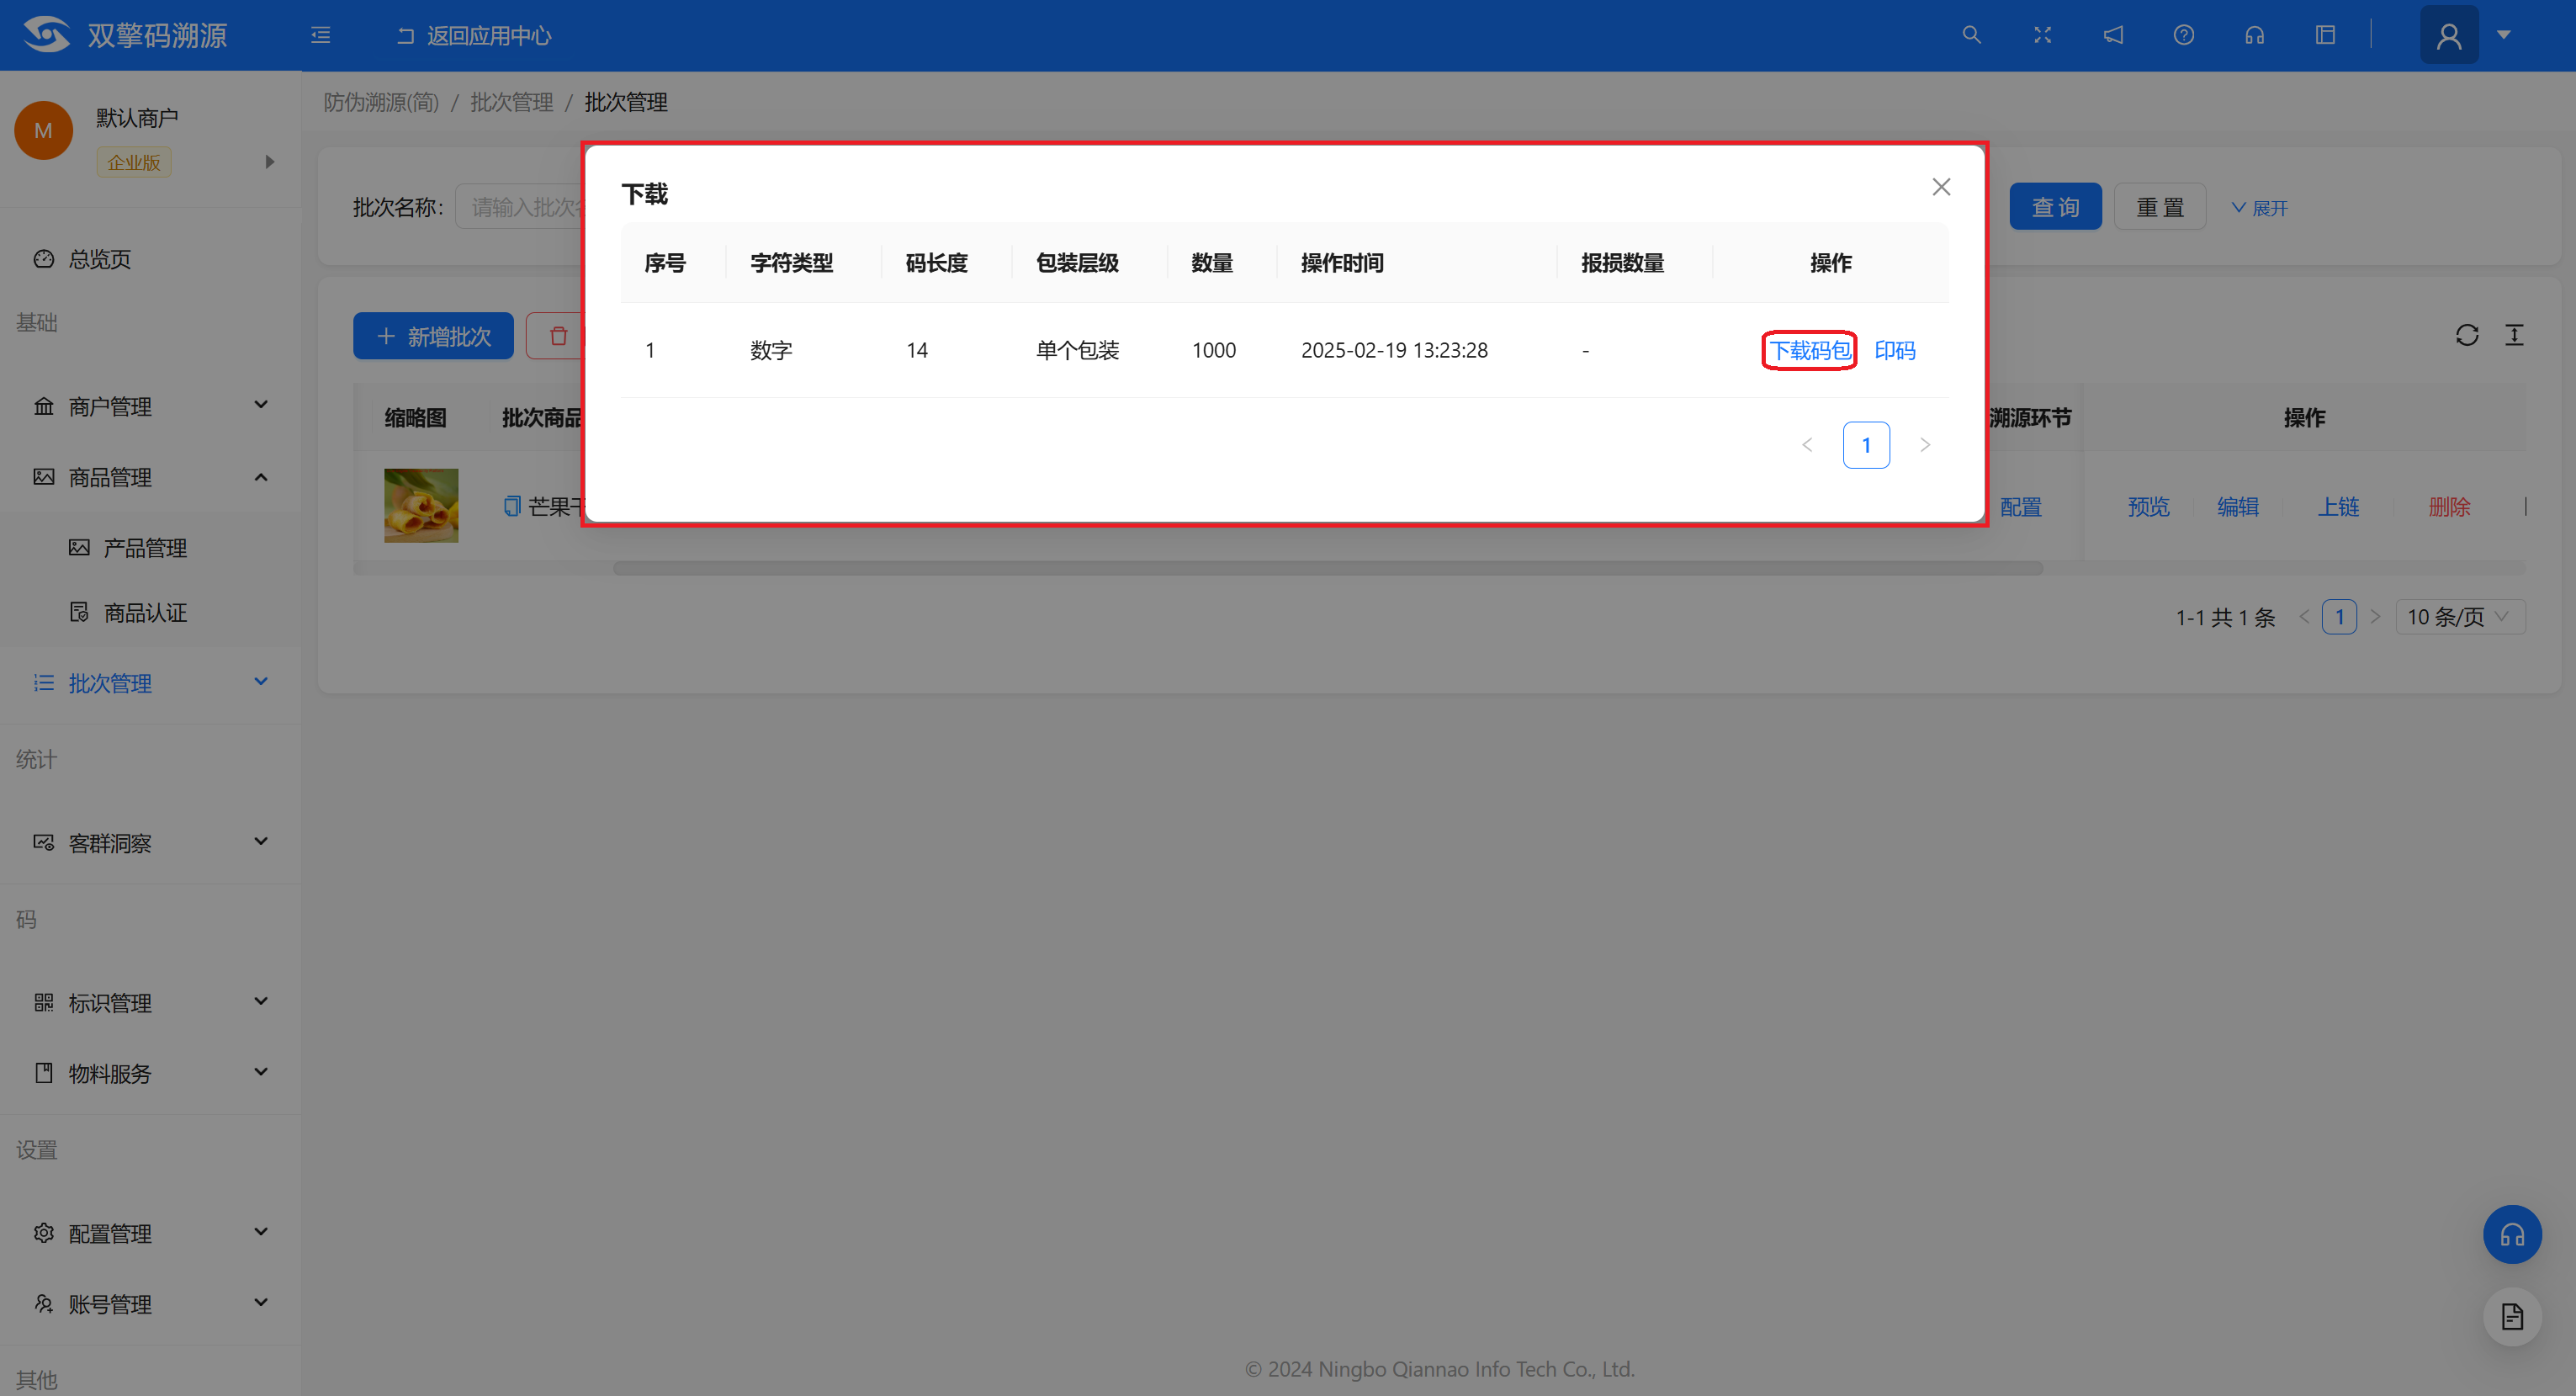Click red 删除 in batch row
This screenshot has width=2576, height=1396.
pos(2449,507)
